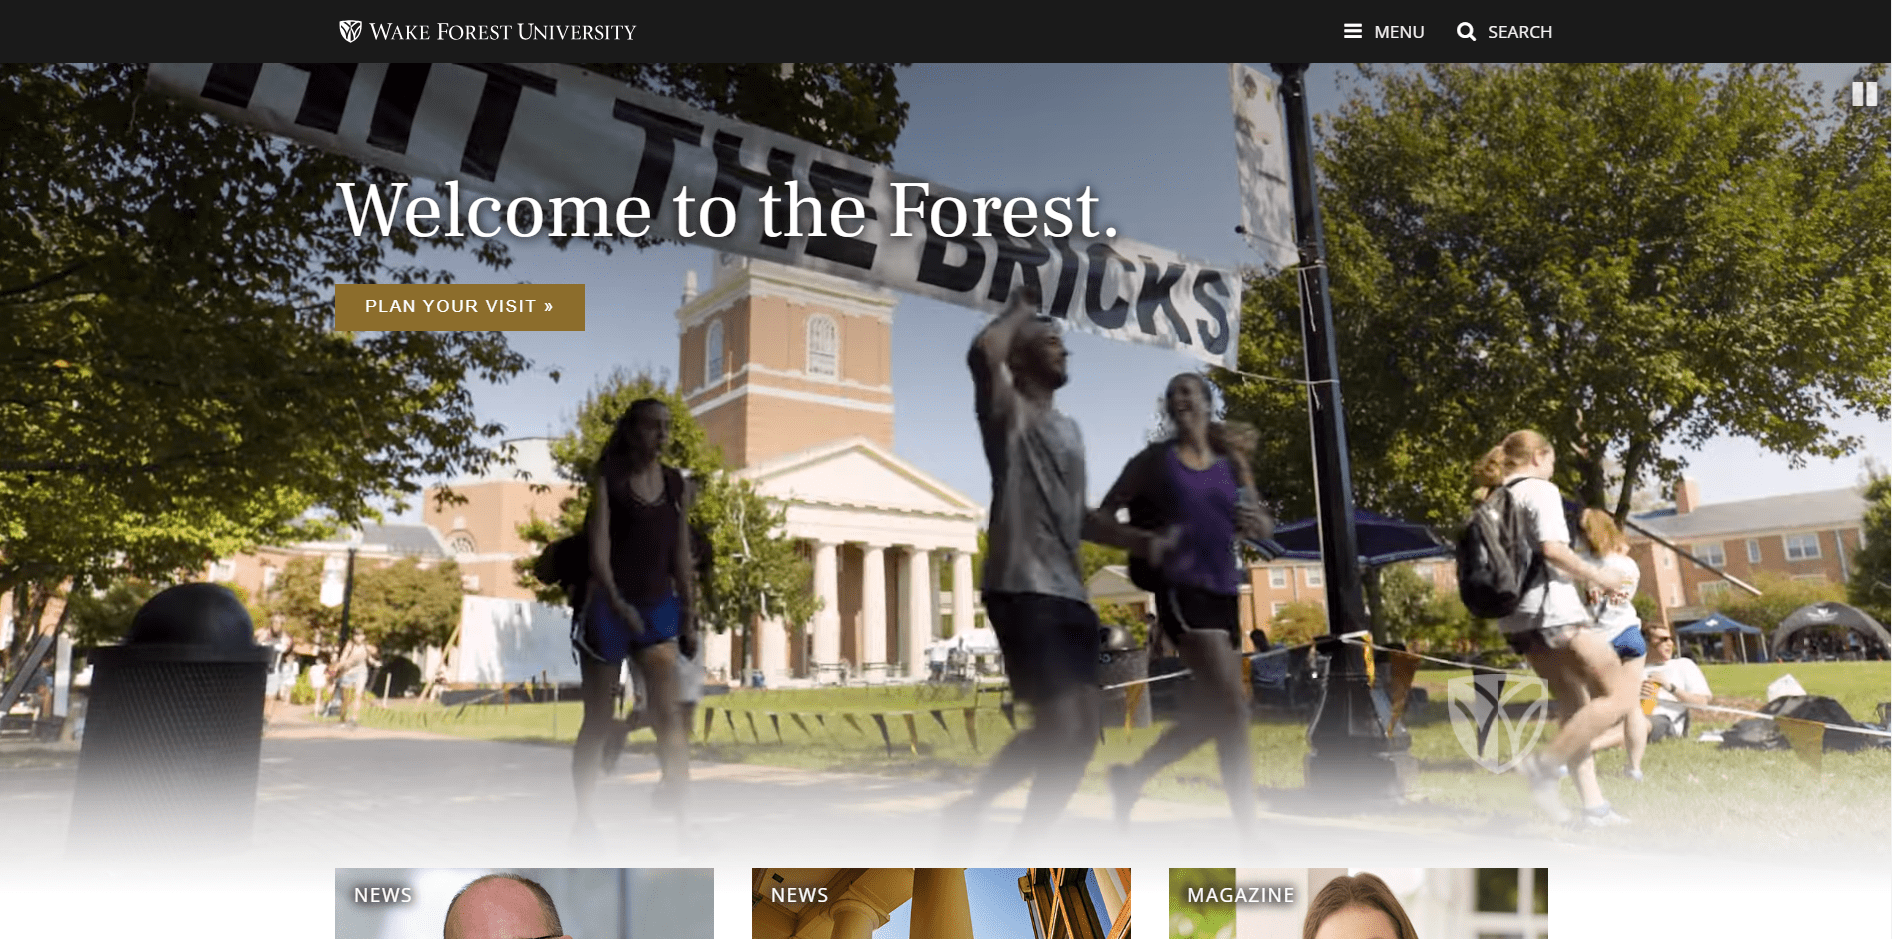Screen dimensions: 1892x939
Task: Select the SEARCH item in the header
Action: point(1521,31)
